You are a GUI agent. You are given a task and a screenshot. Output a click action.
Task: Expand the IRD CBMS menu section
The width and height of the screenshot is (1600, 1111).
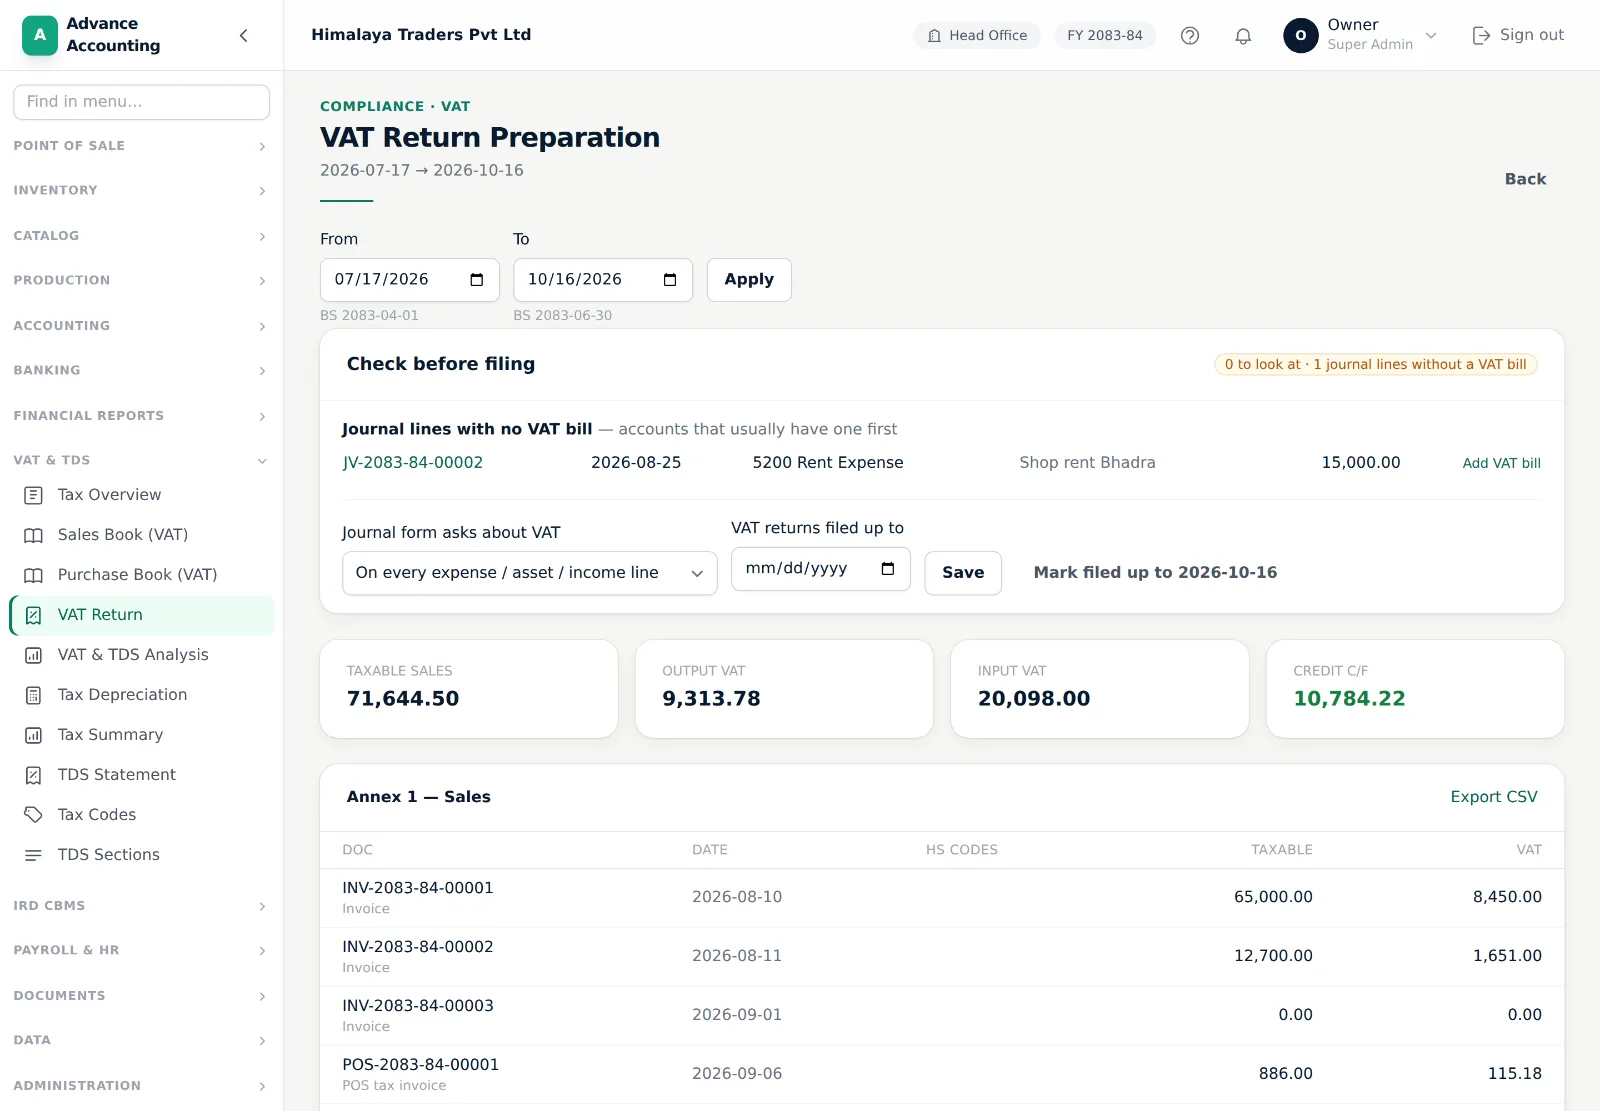tap(141, 906)
